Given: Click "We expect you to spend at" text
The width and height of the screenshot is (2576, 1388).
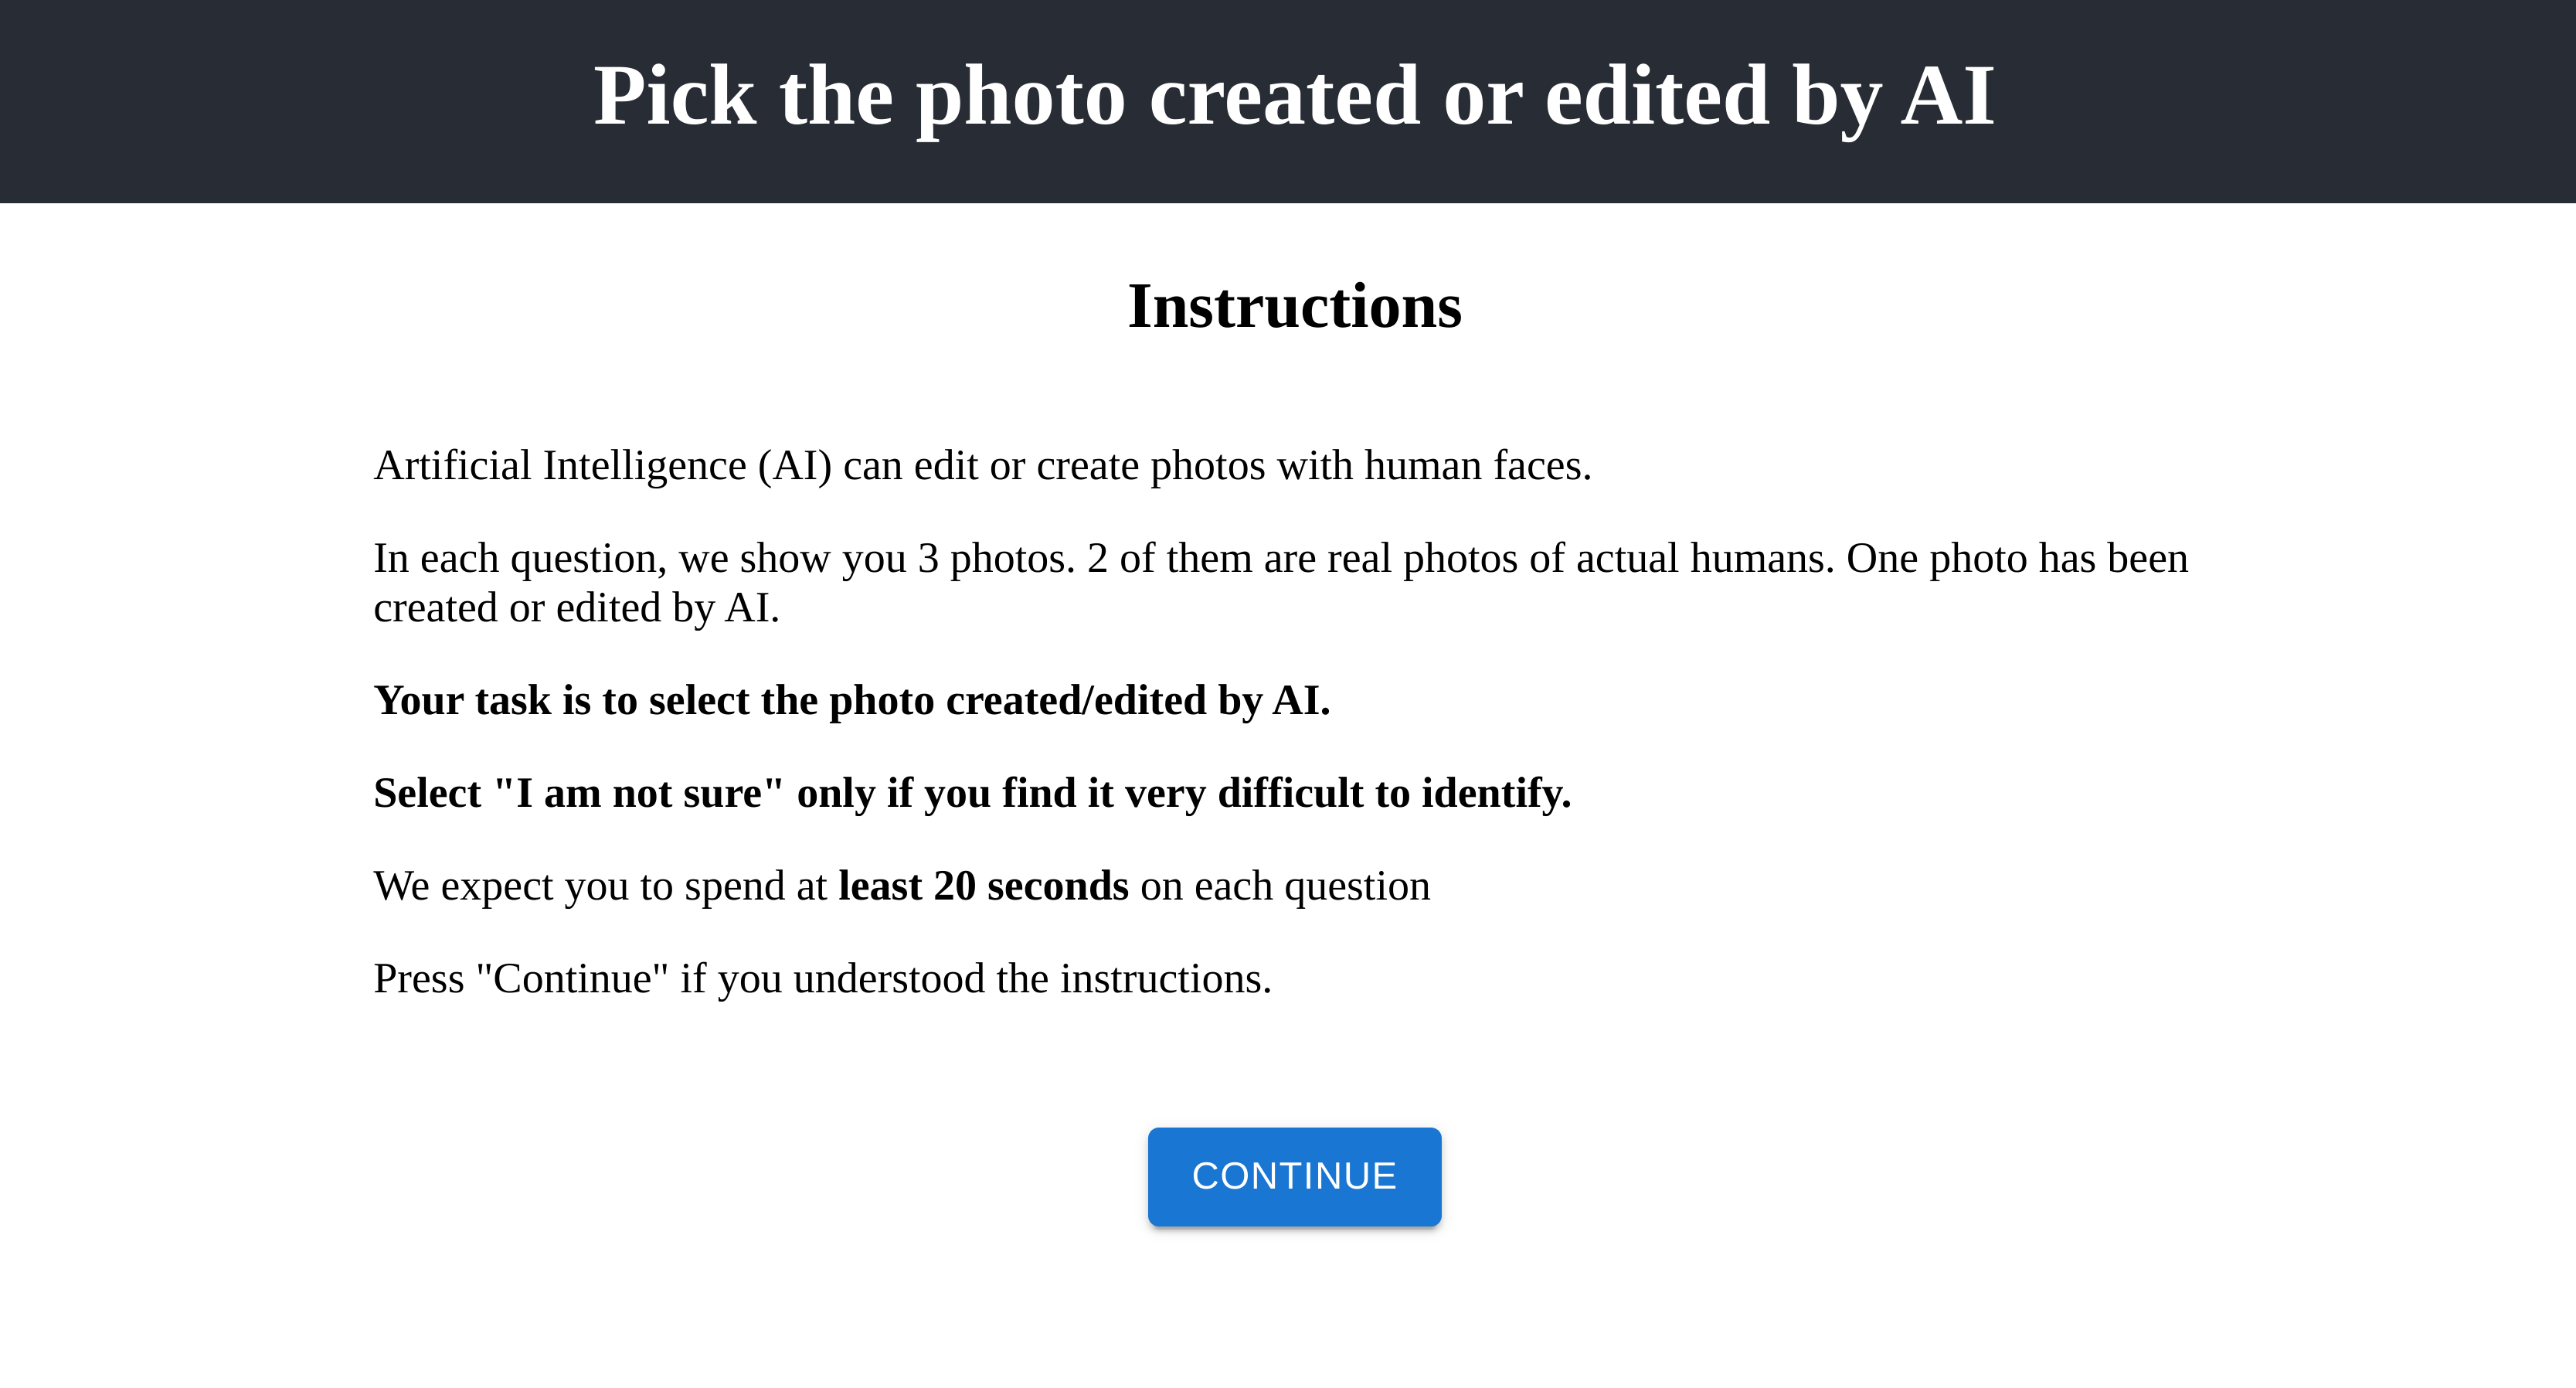Looking at the screenshot, I should pos(600,886).
